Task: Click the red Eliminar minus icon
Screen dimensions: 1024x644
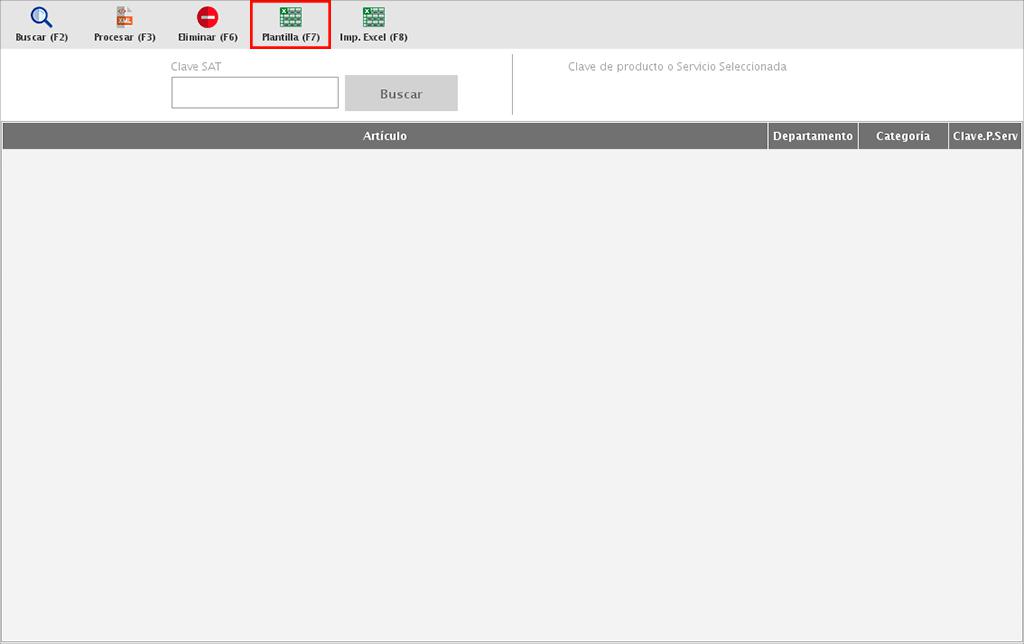Action: [x=207, y=17]
